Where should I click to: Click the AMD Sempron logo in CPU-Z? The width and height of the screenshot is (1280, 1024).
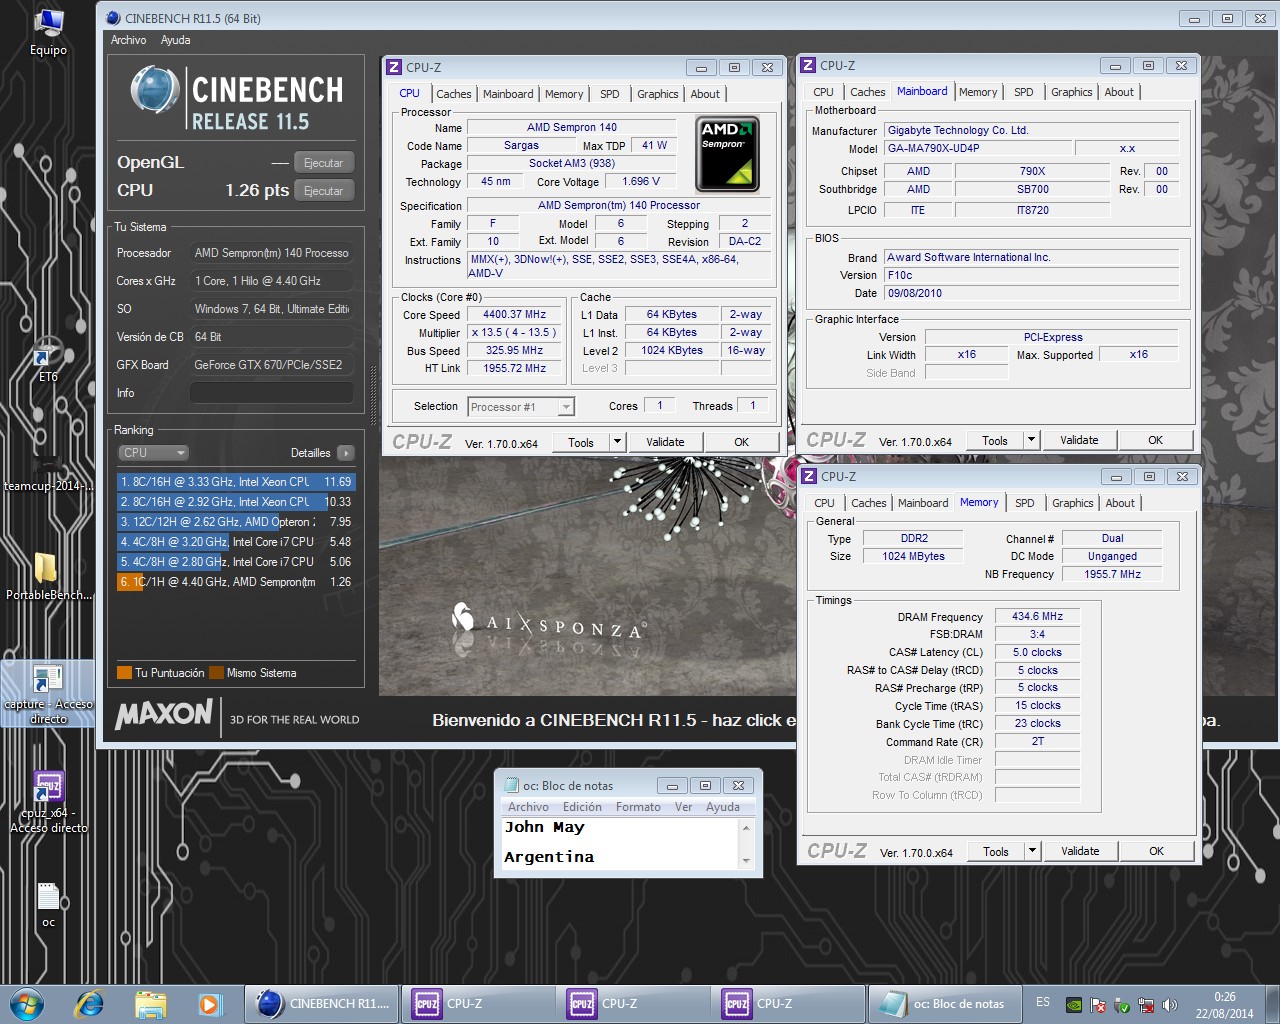[x=728, y=154]
